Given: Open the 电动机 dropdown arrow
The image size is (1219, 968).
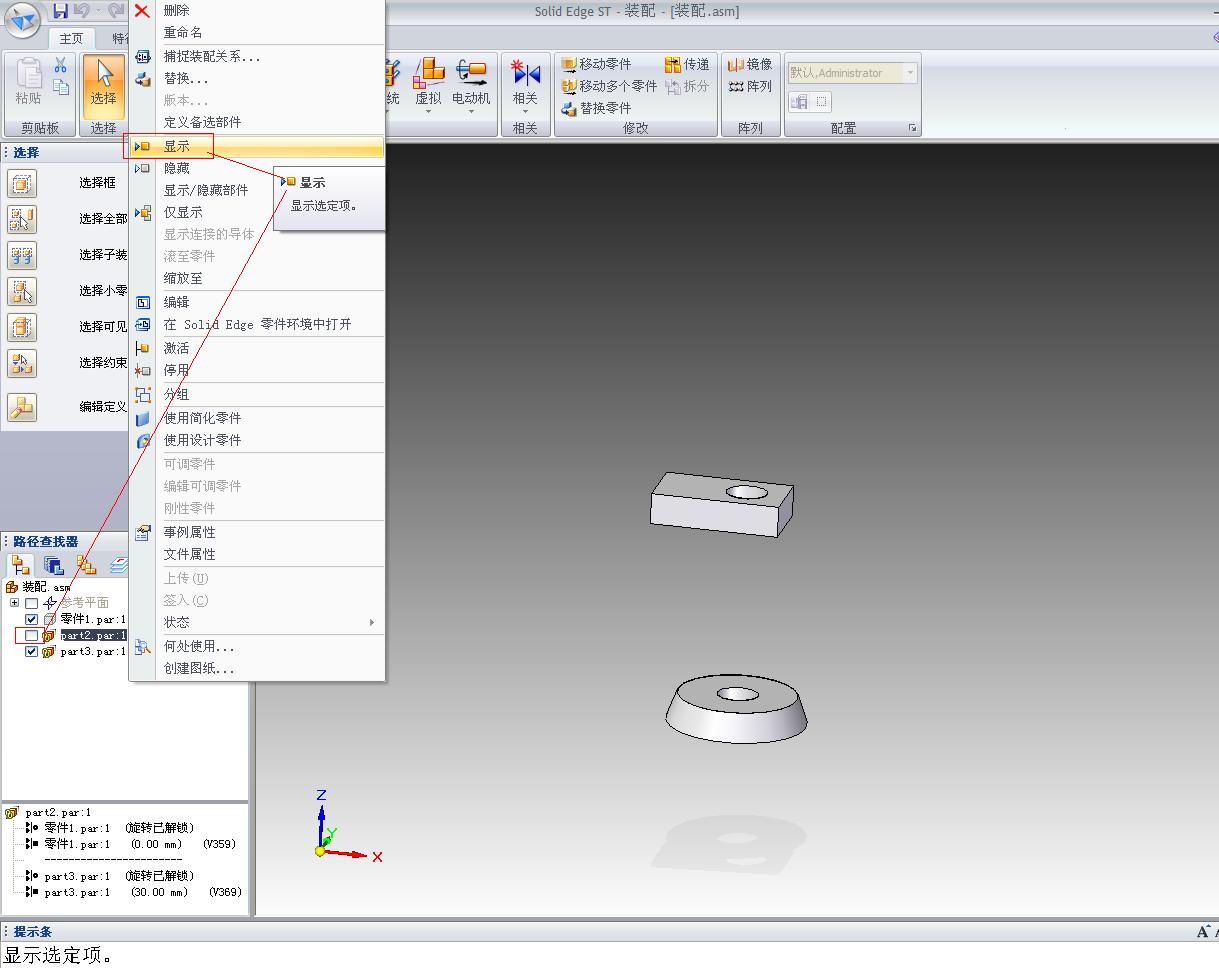Looking at the screenshot, I should click(x=471, y=112).
